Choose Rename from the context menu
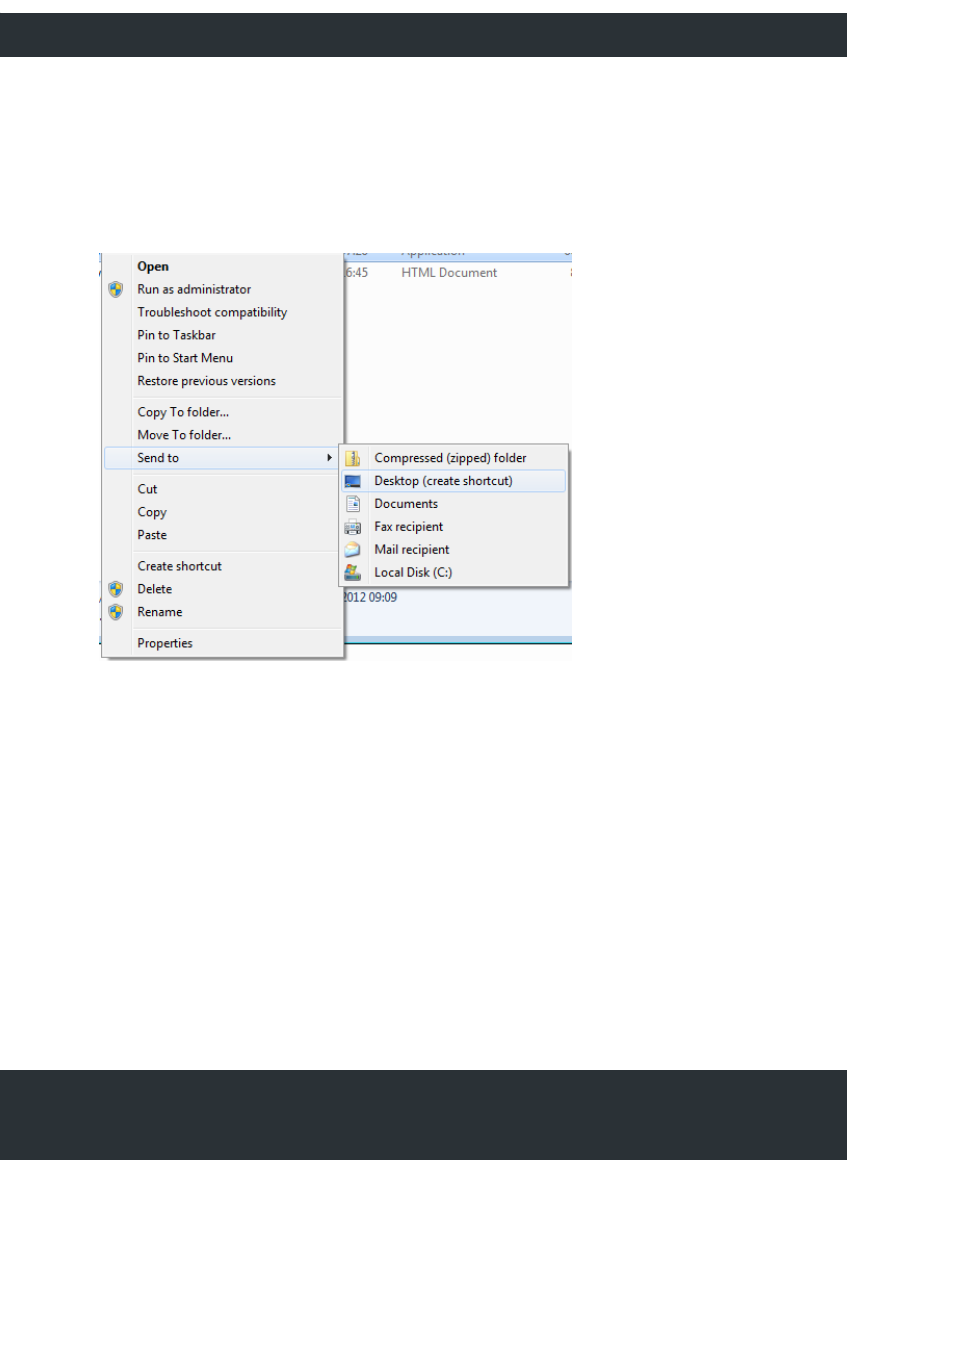 click(223, 613)
